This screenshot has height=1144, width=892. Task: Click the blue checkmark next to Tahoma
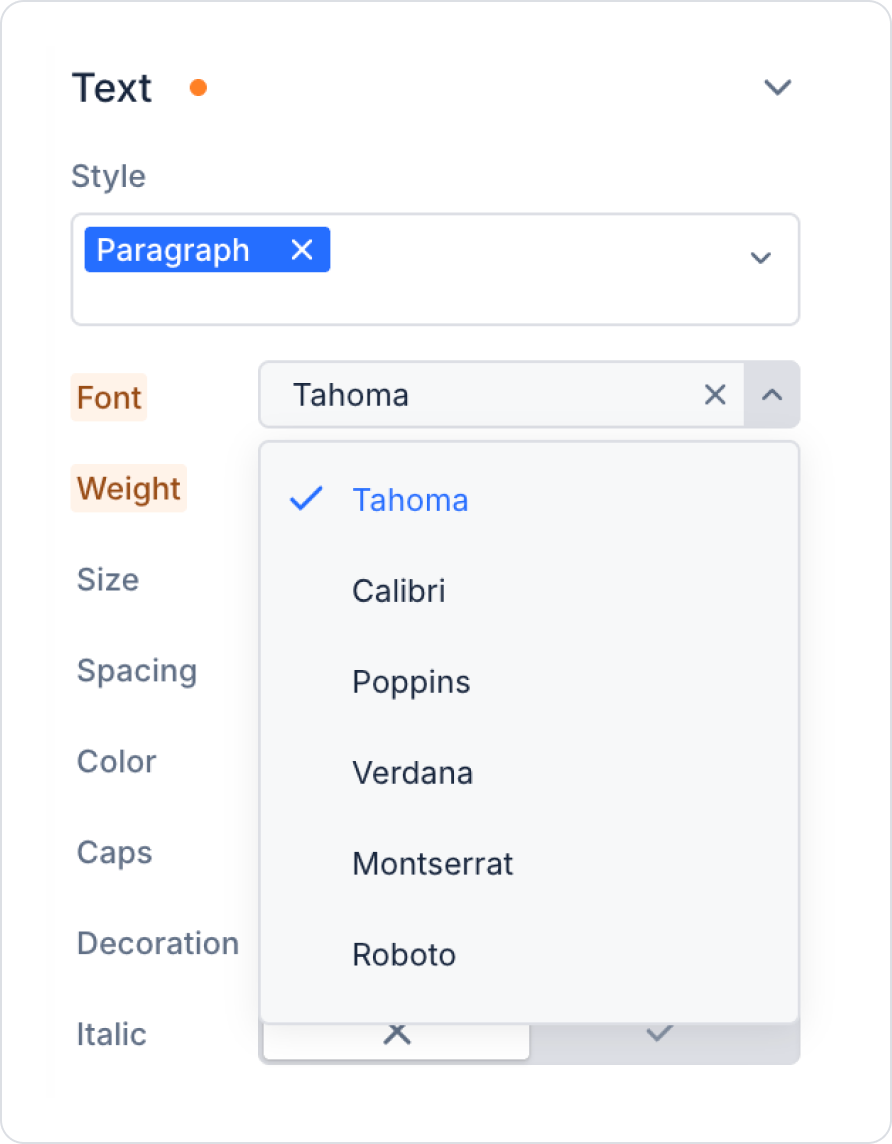[306, 499]
